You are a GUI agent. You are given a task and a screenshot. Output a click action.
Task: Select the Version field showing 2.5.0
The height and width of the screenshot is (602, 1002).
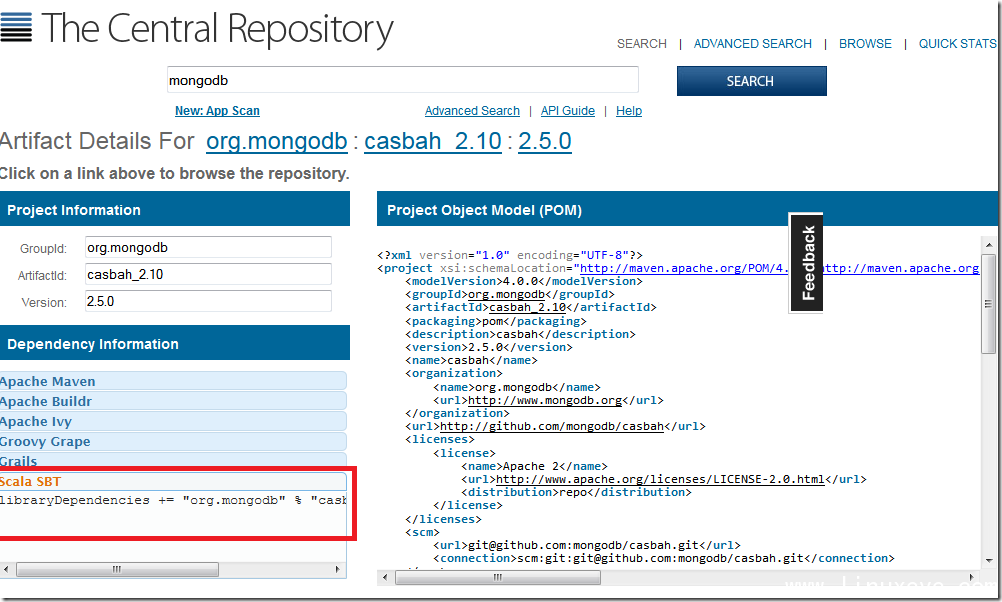pyautogui.click(x=208, y=301)
